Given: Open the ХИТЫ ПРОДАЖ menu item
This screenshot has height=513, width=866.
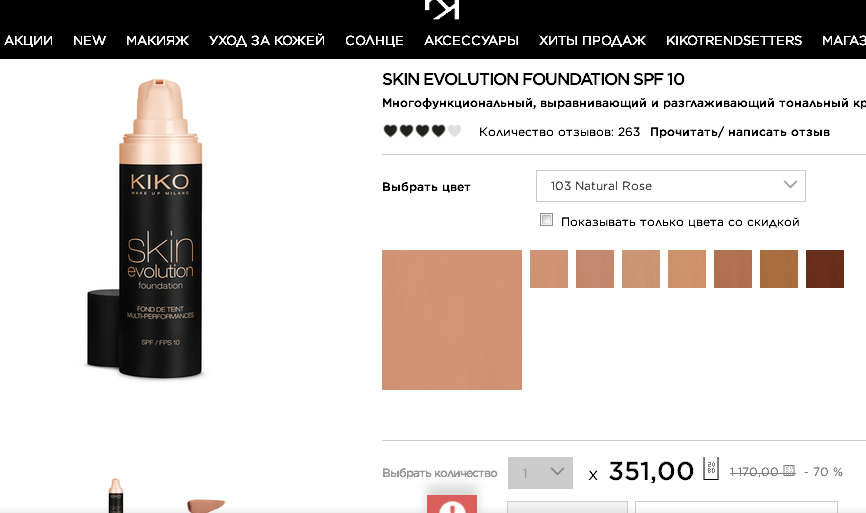Looking at the screenshot, I should click(592, 40).
